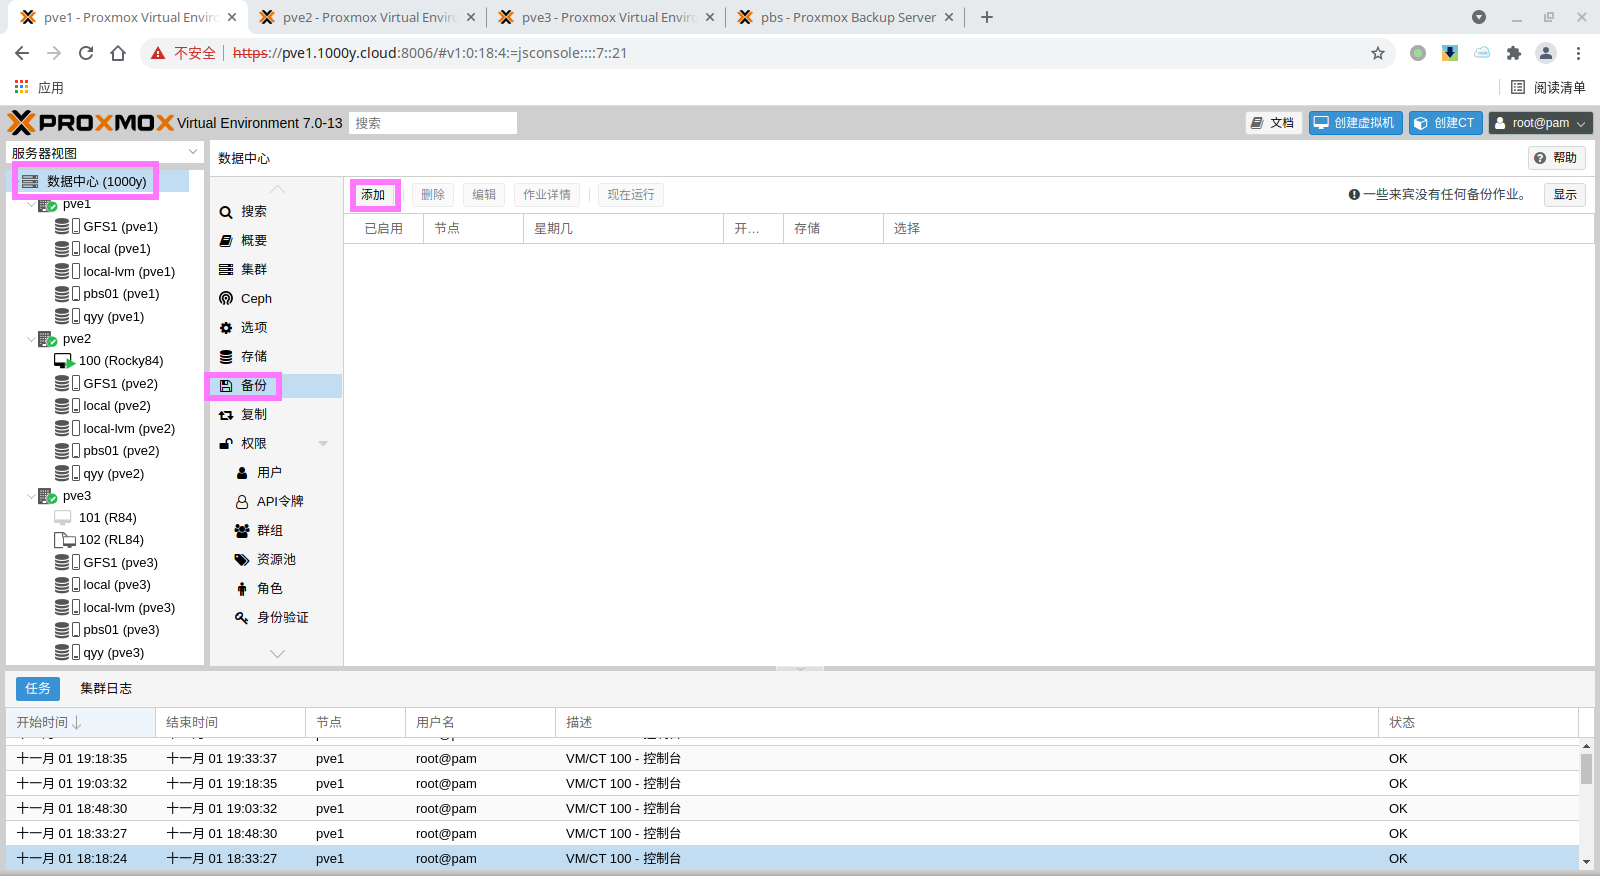Image resolution: width=1600 pixels, height=876 pixels.
Task: Bookmark this page with the star icon
Action: pos(1378,53)
